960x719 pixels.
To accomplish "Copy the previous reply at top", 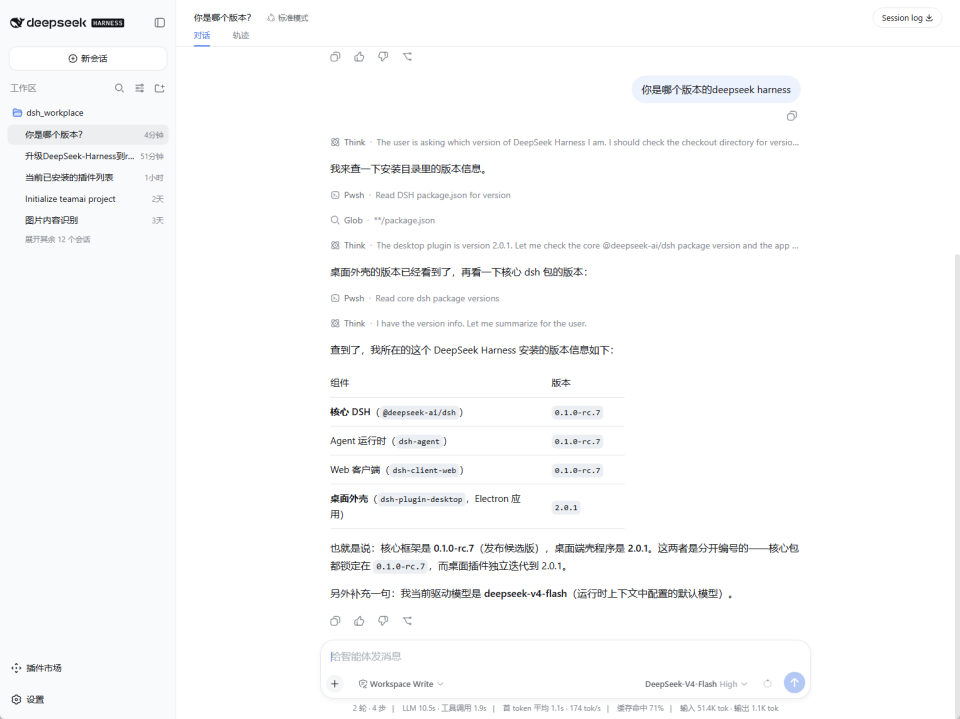I will 335,57.
